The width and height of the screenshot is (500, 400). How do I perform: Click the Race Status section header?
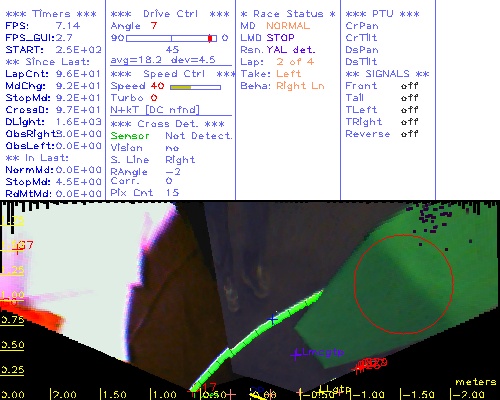[288, 14]
